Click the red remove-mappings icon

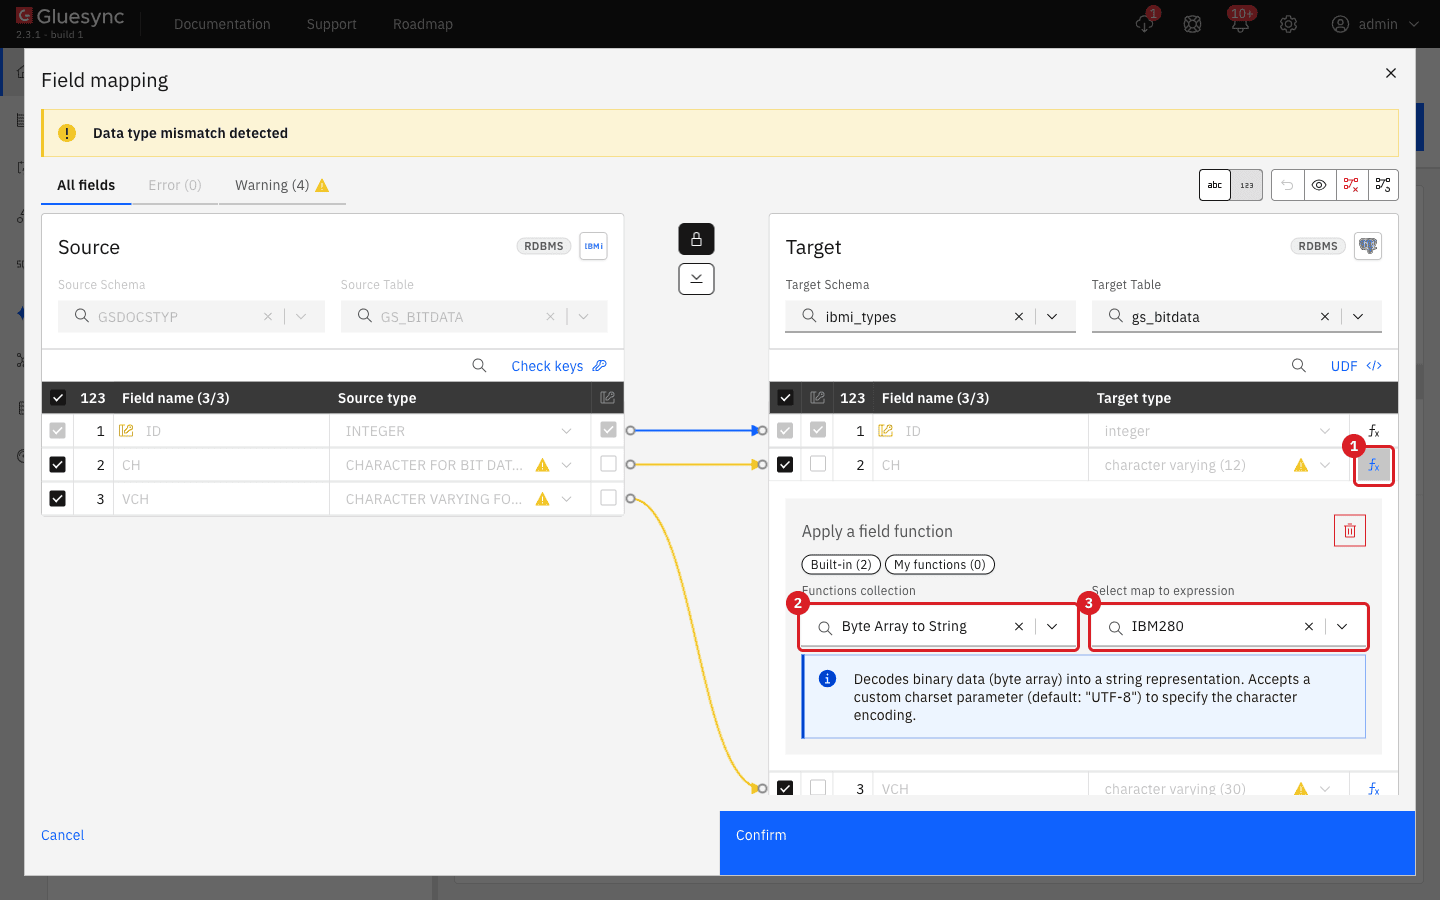(x=1351, y=185)
